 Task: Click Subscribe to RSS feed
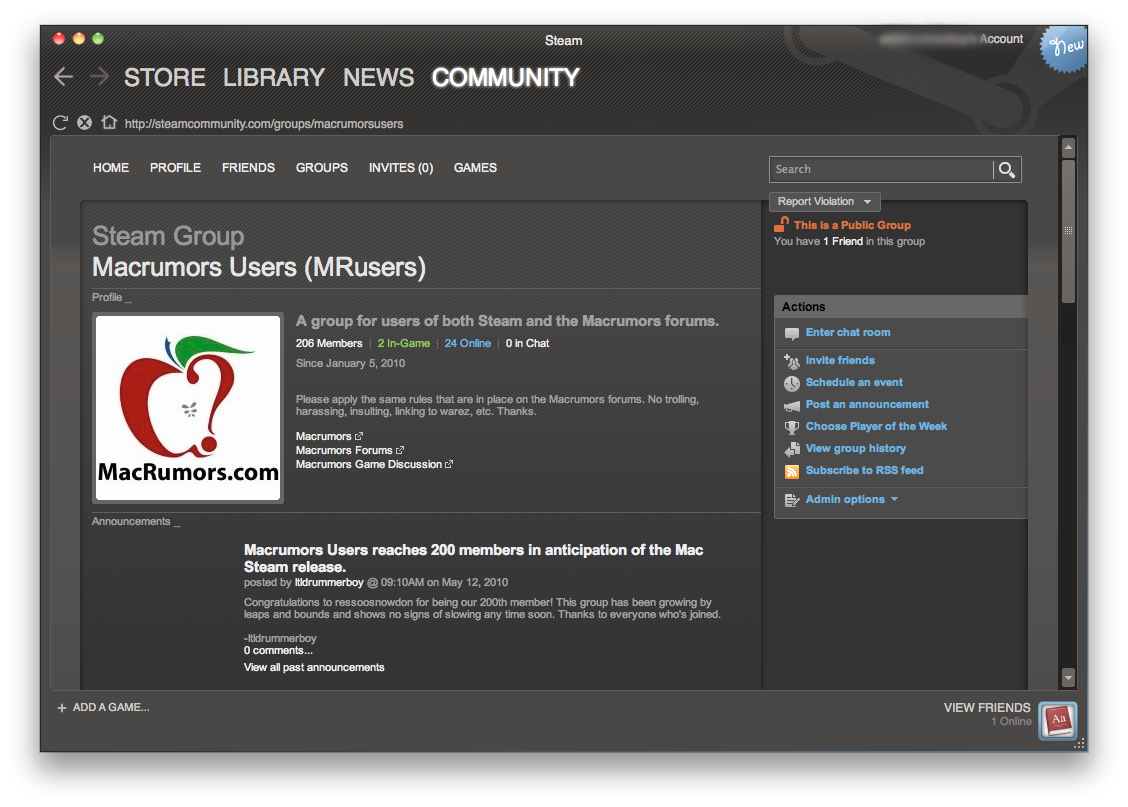coord(864,470)
